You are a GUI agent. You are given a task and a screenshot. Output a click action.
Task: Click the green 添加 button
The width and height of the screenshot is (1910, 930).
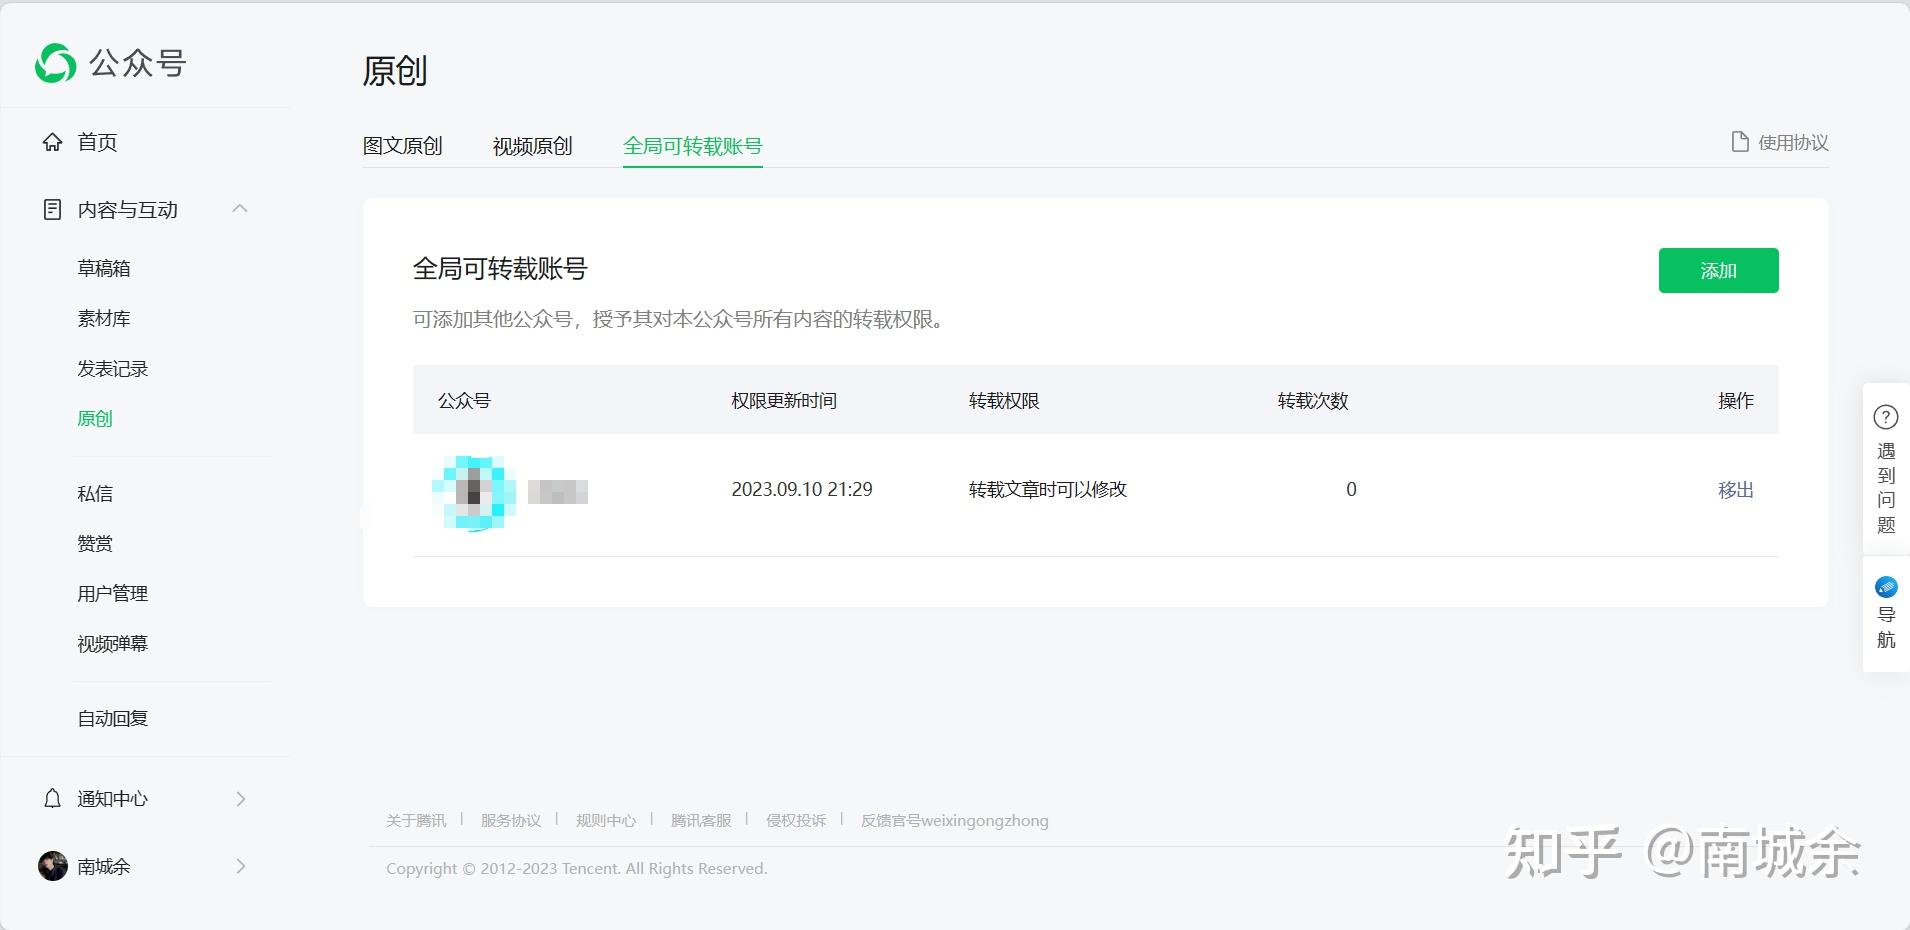(x=1718, y=270)
